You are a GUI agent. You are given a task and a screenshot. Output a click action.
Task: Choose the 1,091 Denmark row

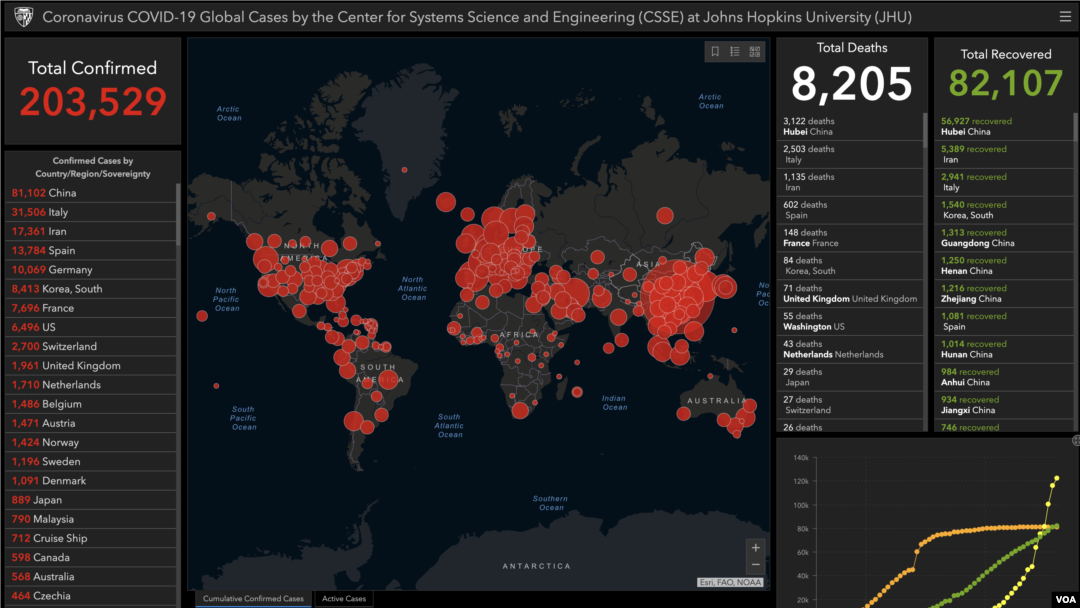point(91,481)
